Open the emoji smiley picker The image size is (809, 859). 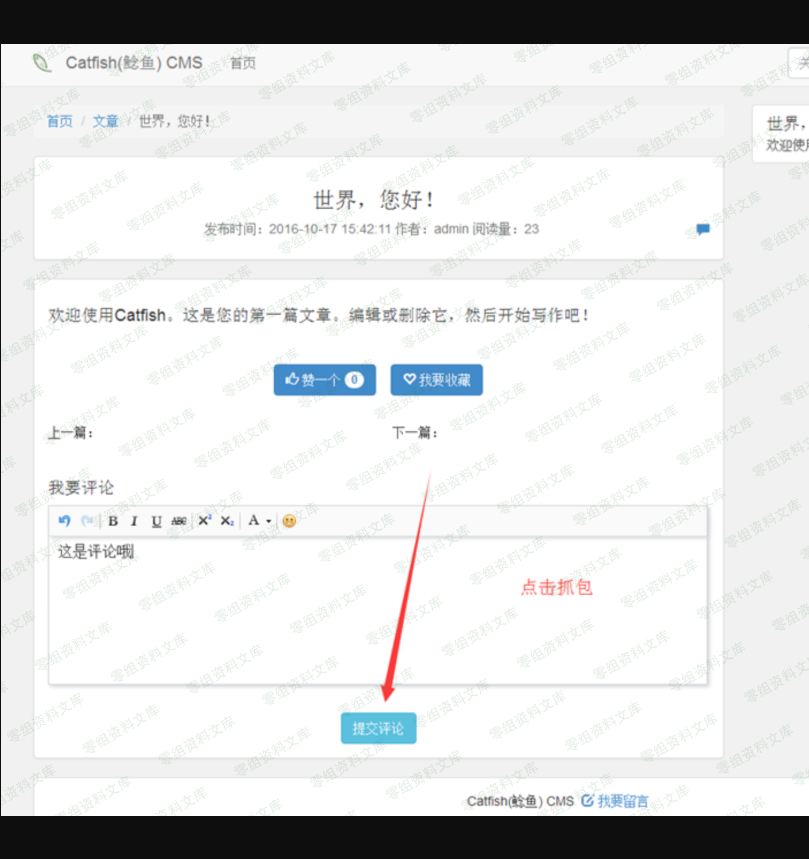coord(289,521)
